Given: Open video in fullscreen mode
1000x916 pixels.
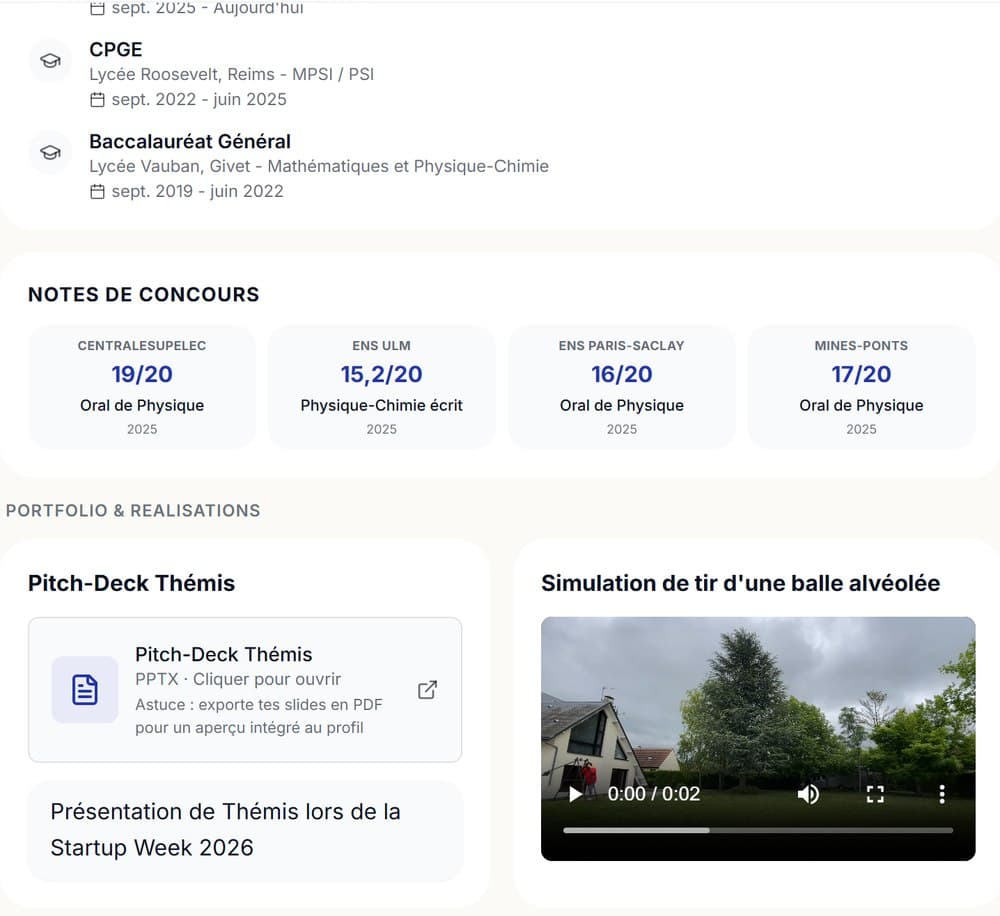Looking at the screenshot, I should point(875,794).
